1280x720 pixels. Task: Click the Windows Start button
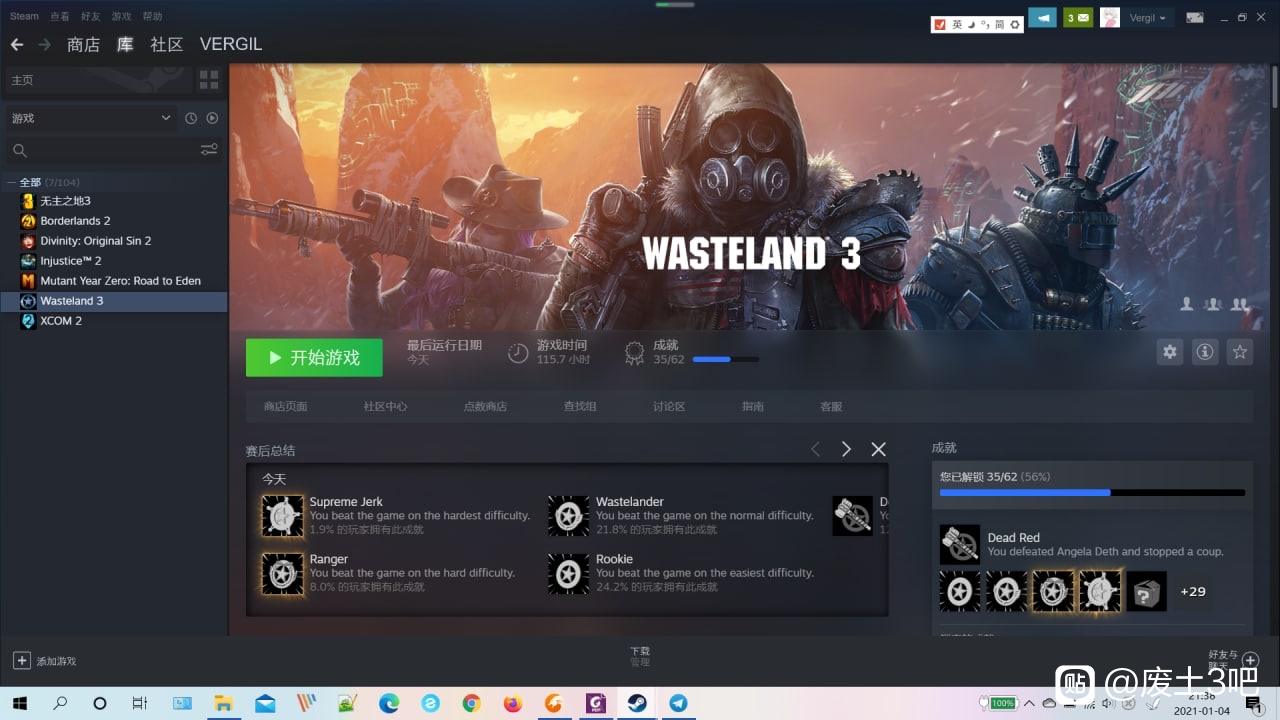(19, 703)
